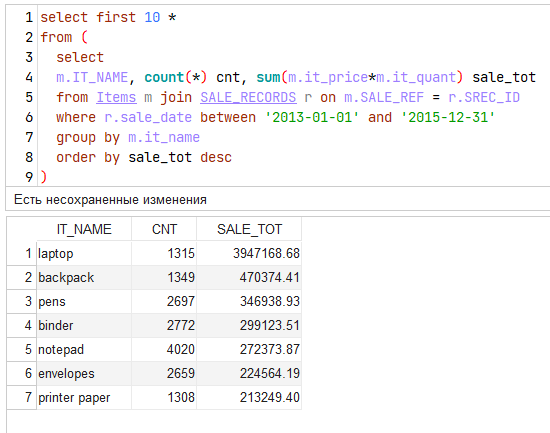
Task: Select row number 7 header
Action: click(x=21, y=398)
